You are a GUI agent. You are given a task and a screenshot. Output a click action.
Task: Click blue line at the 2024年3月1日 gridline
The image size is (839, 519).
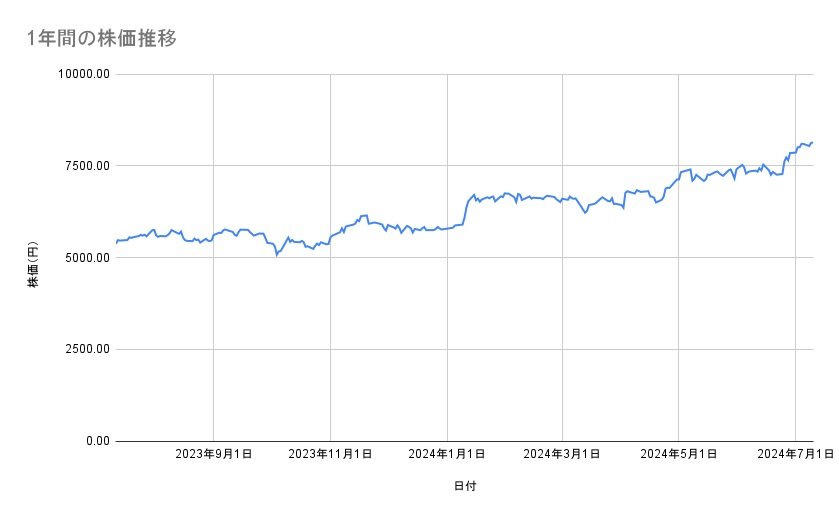point(563,199)
